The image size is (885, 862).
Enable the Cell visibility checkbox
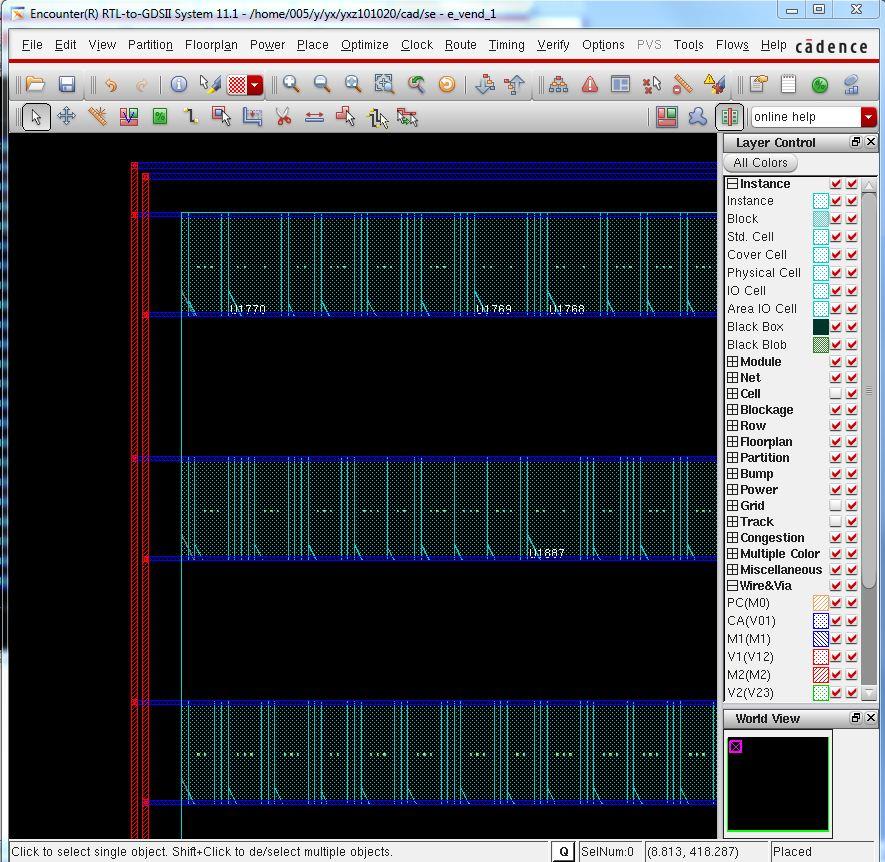(x=836, y=394)
